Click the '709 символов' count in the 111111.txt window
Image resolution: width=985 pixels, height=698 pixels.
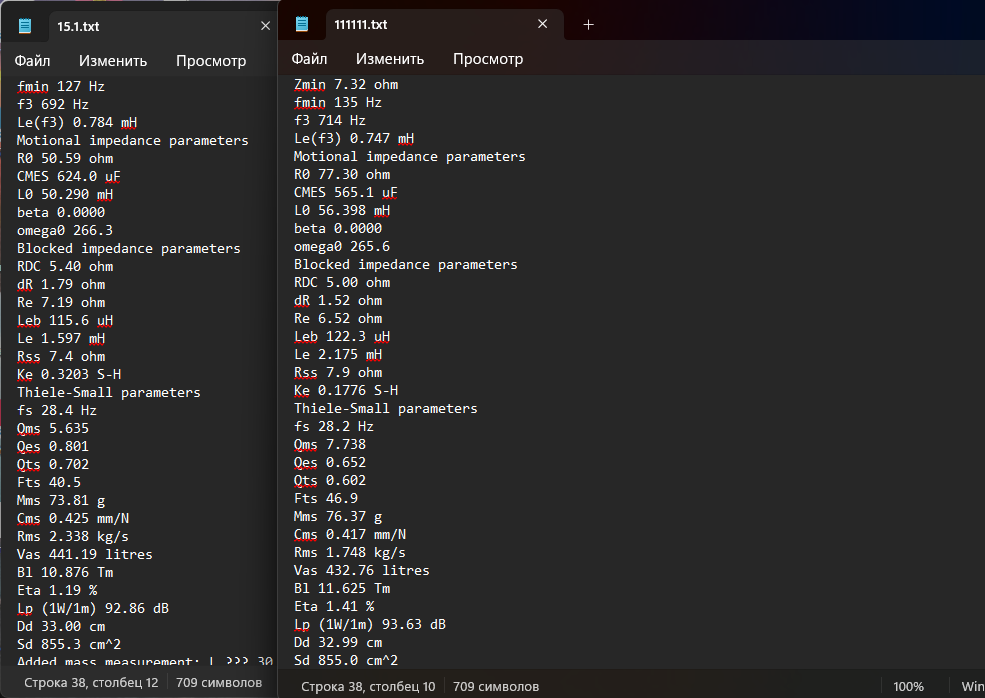tap(496, 687)
